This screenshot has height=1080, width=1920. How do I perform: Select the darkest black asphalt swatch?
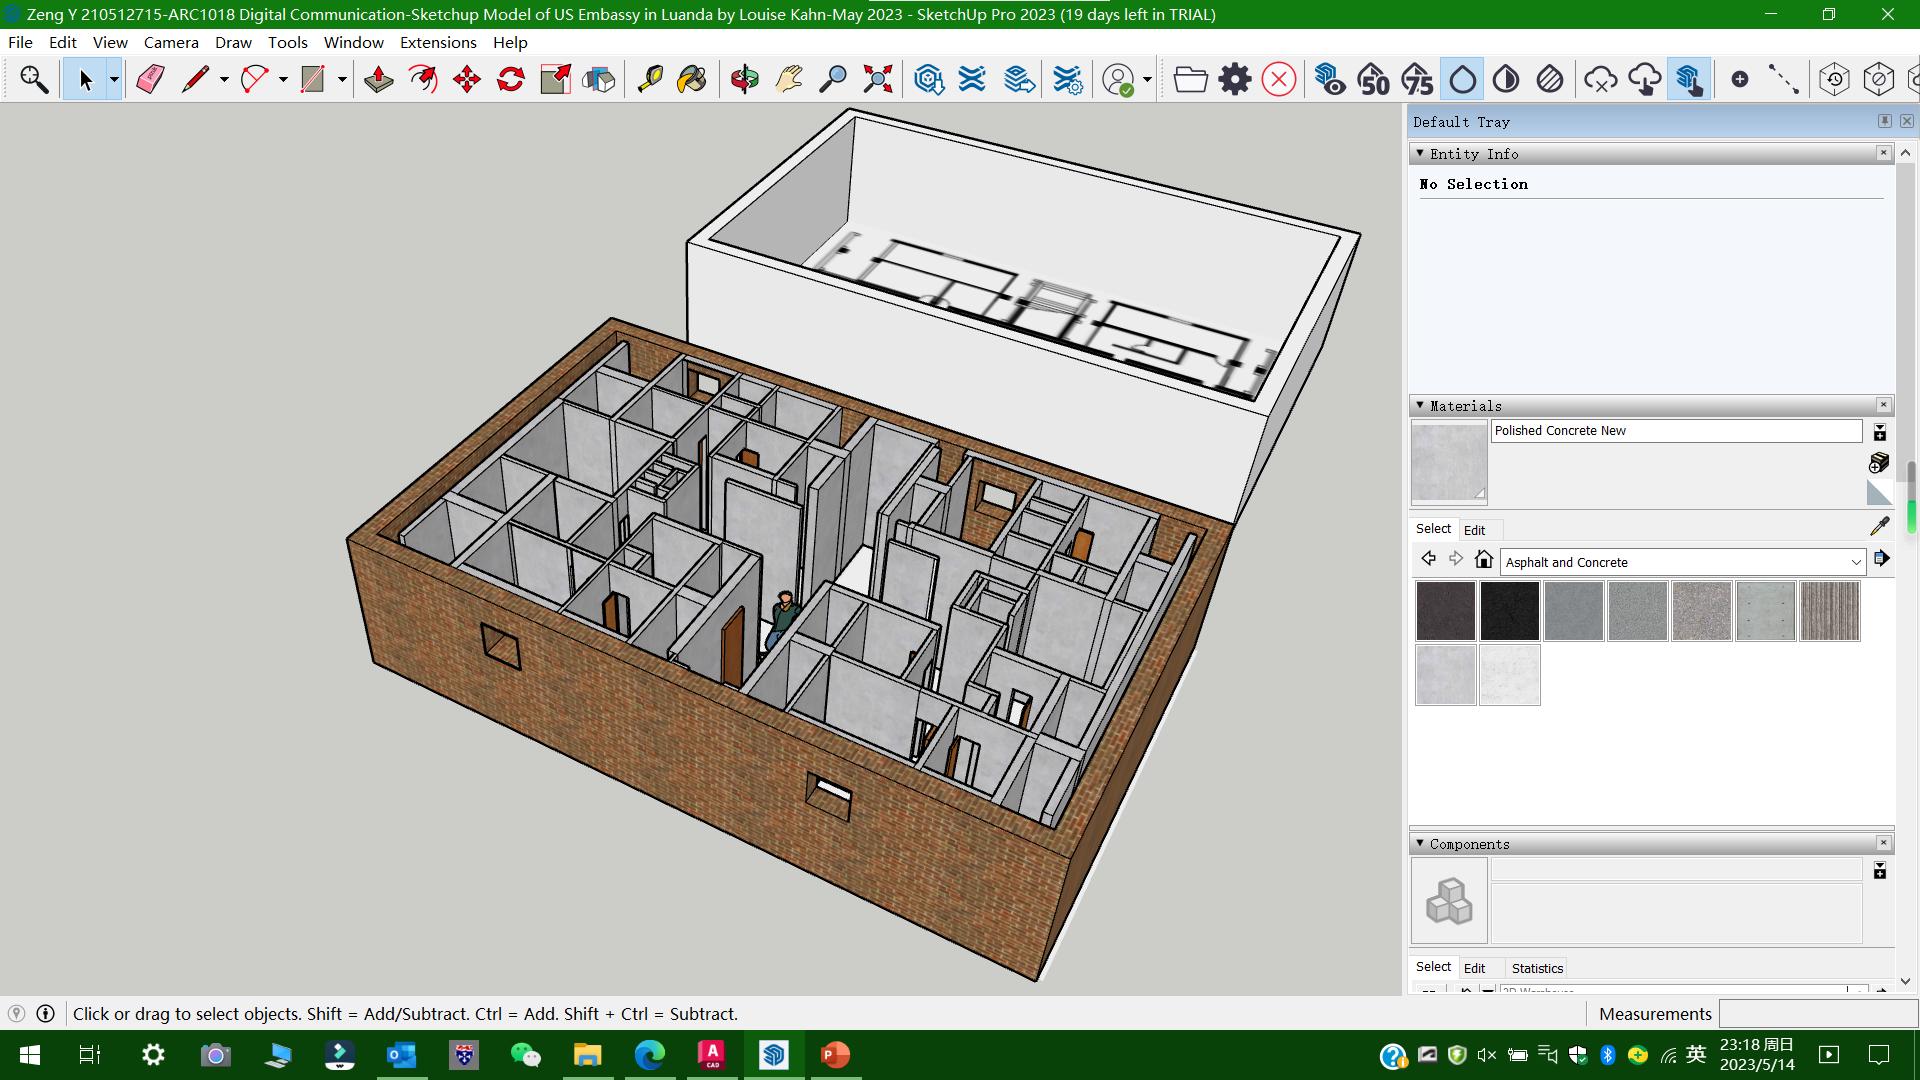[1509, 611]
